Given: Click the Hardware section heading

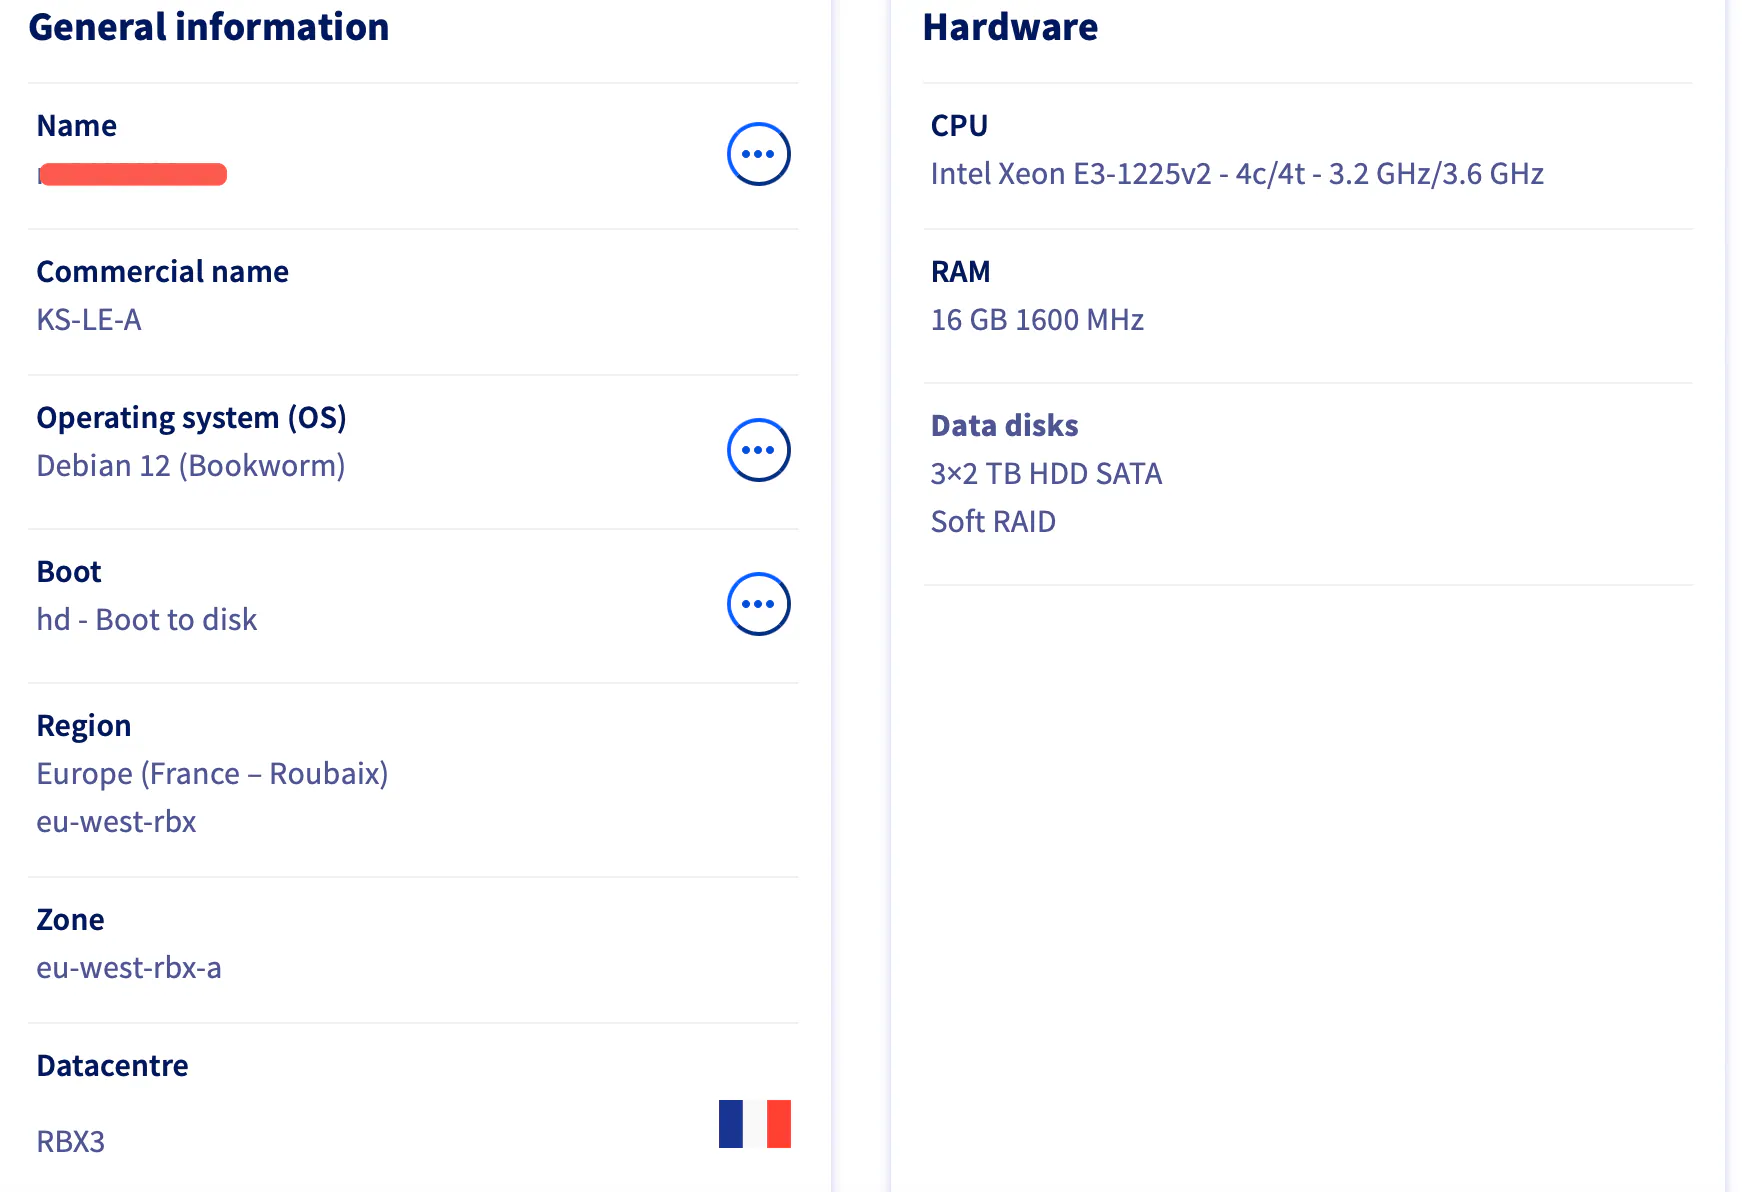Looking at the screenshot, I should pyautogui.click(x=1010, y=27).
